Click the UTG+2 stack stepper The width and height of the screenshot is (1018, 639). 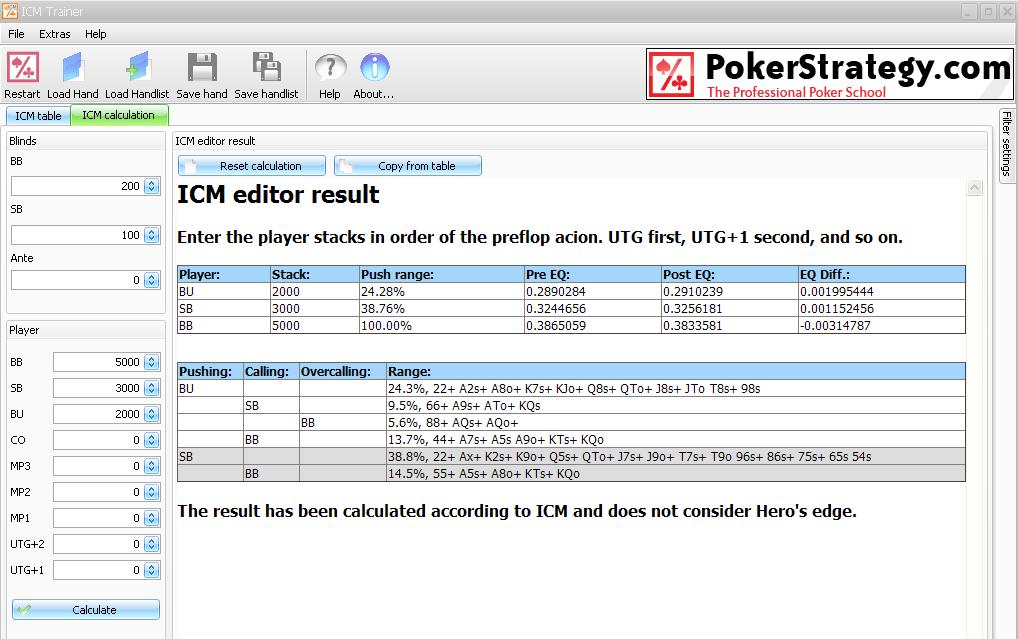tap(152, 544)
